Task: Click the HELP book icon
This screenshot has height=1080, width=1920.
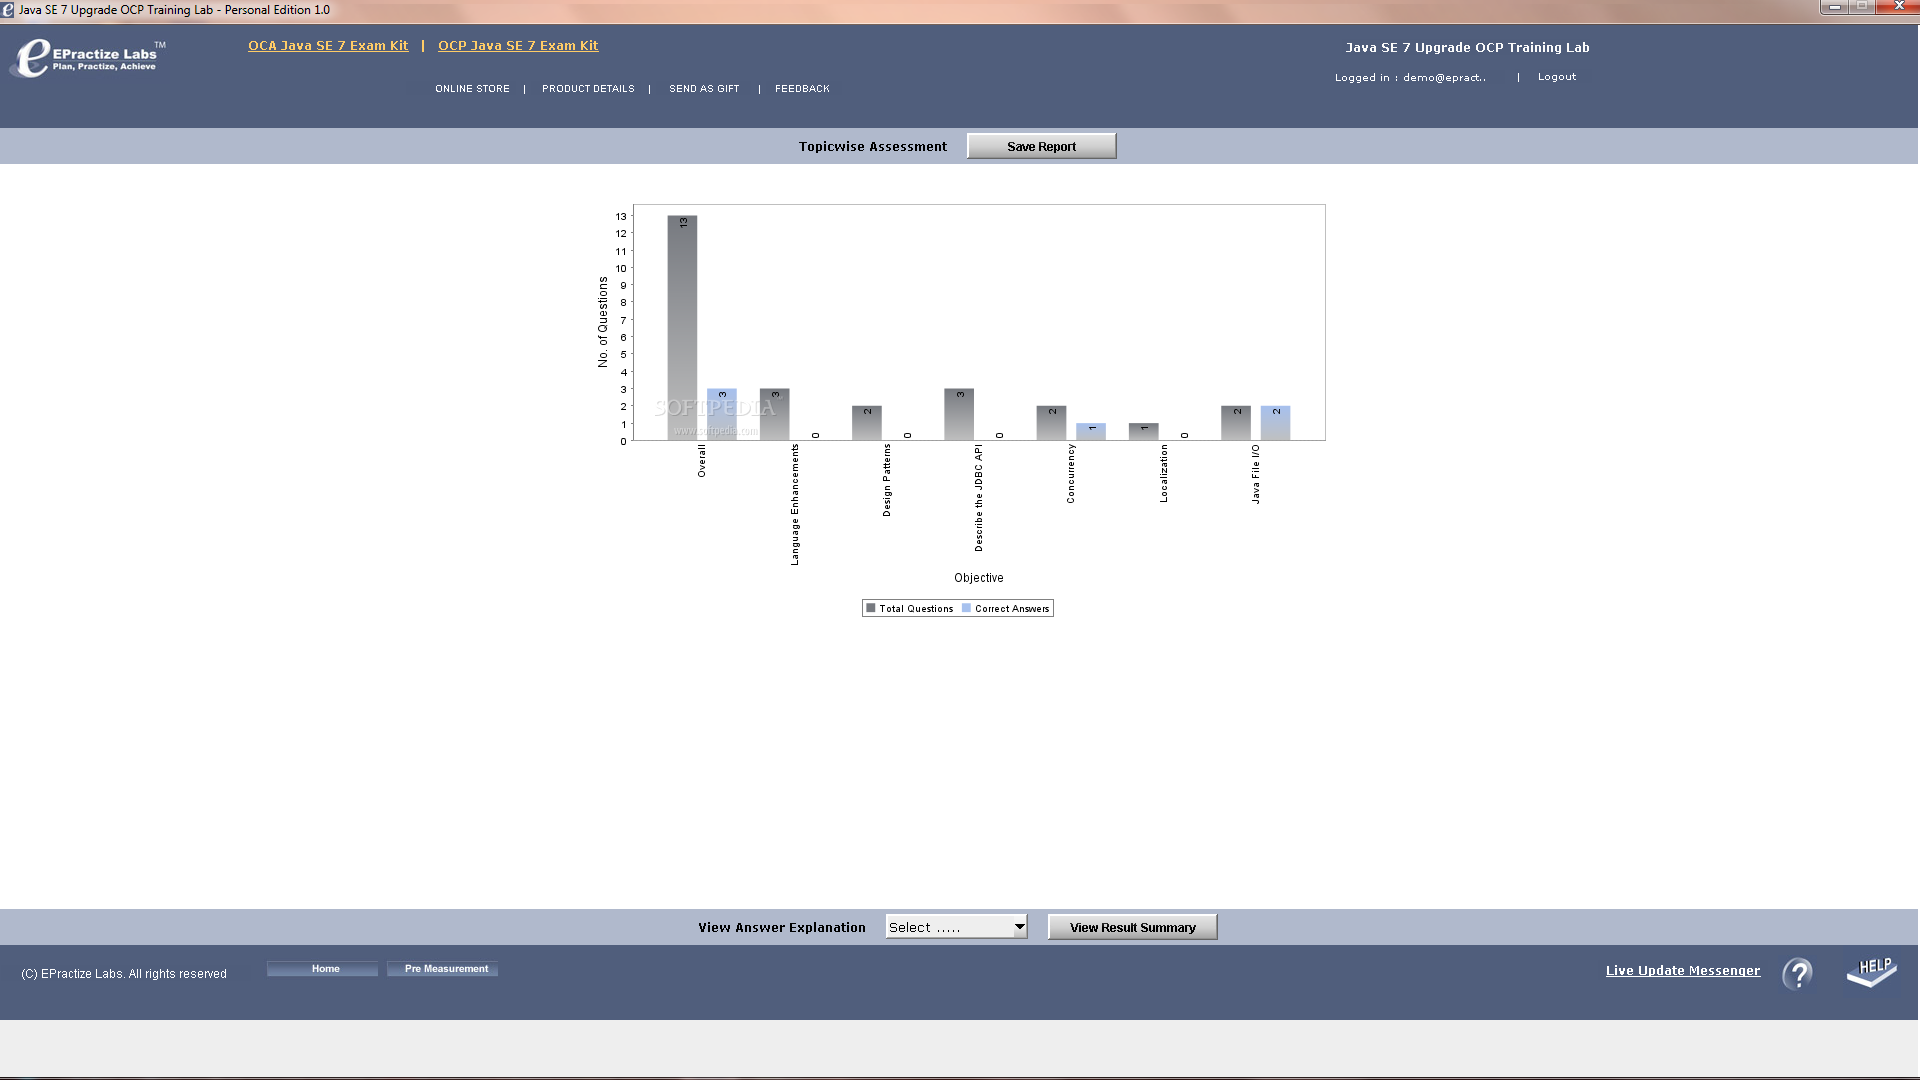Action: point(1872,972)
